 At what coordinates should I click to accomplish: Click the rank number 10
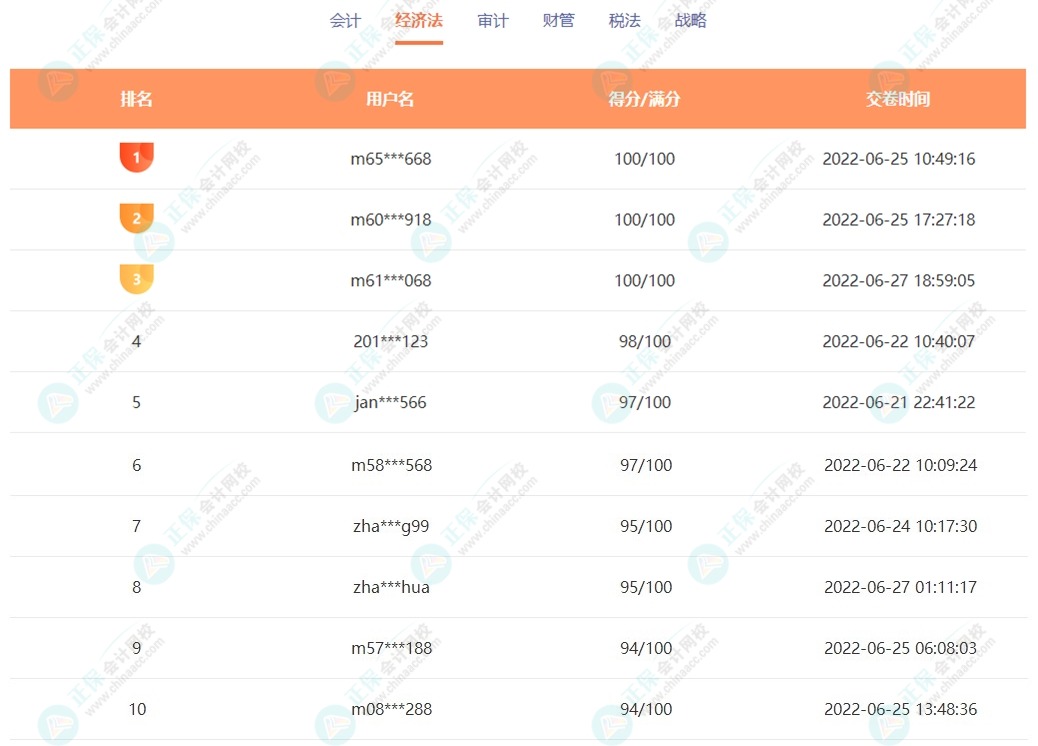[x=137, y=709]
